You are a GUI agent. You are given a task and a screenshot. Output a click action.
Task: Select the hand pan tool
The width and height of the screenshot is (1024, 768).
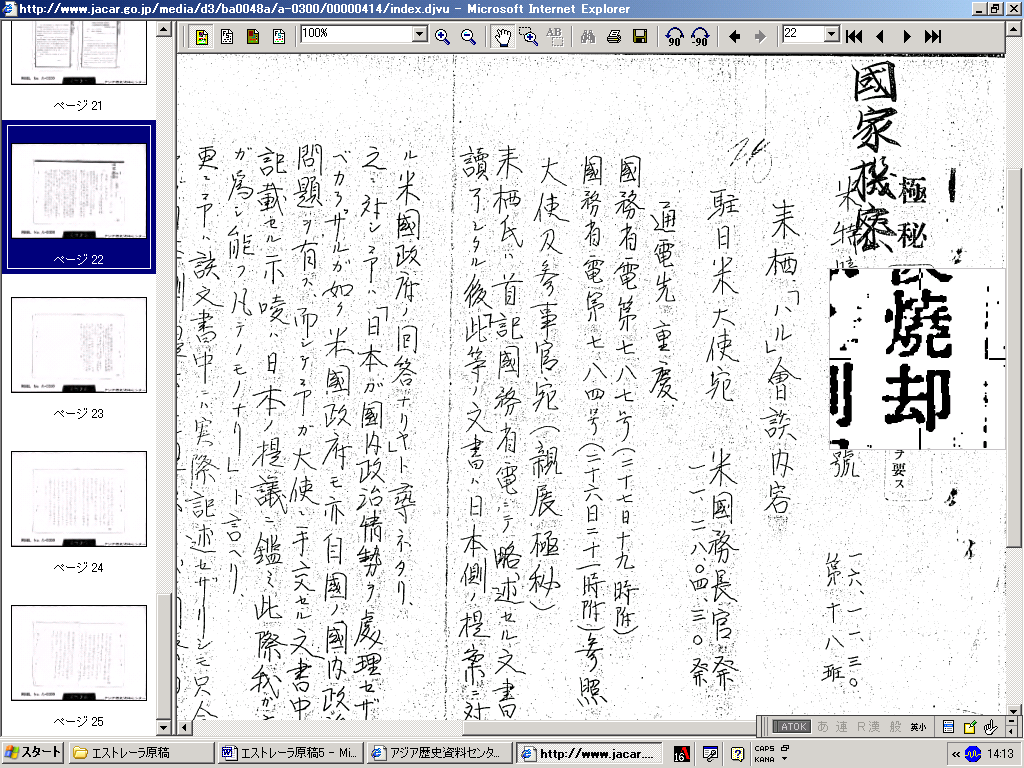point(502,36)
